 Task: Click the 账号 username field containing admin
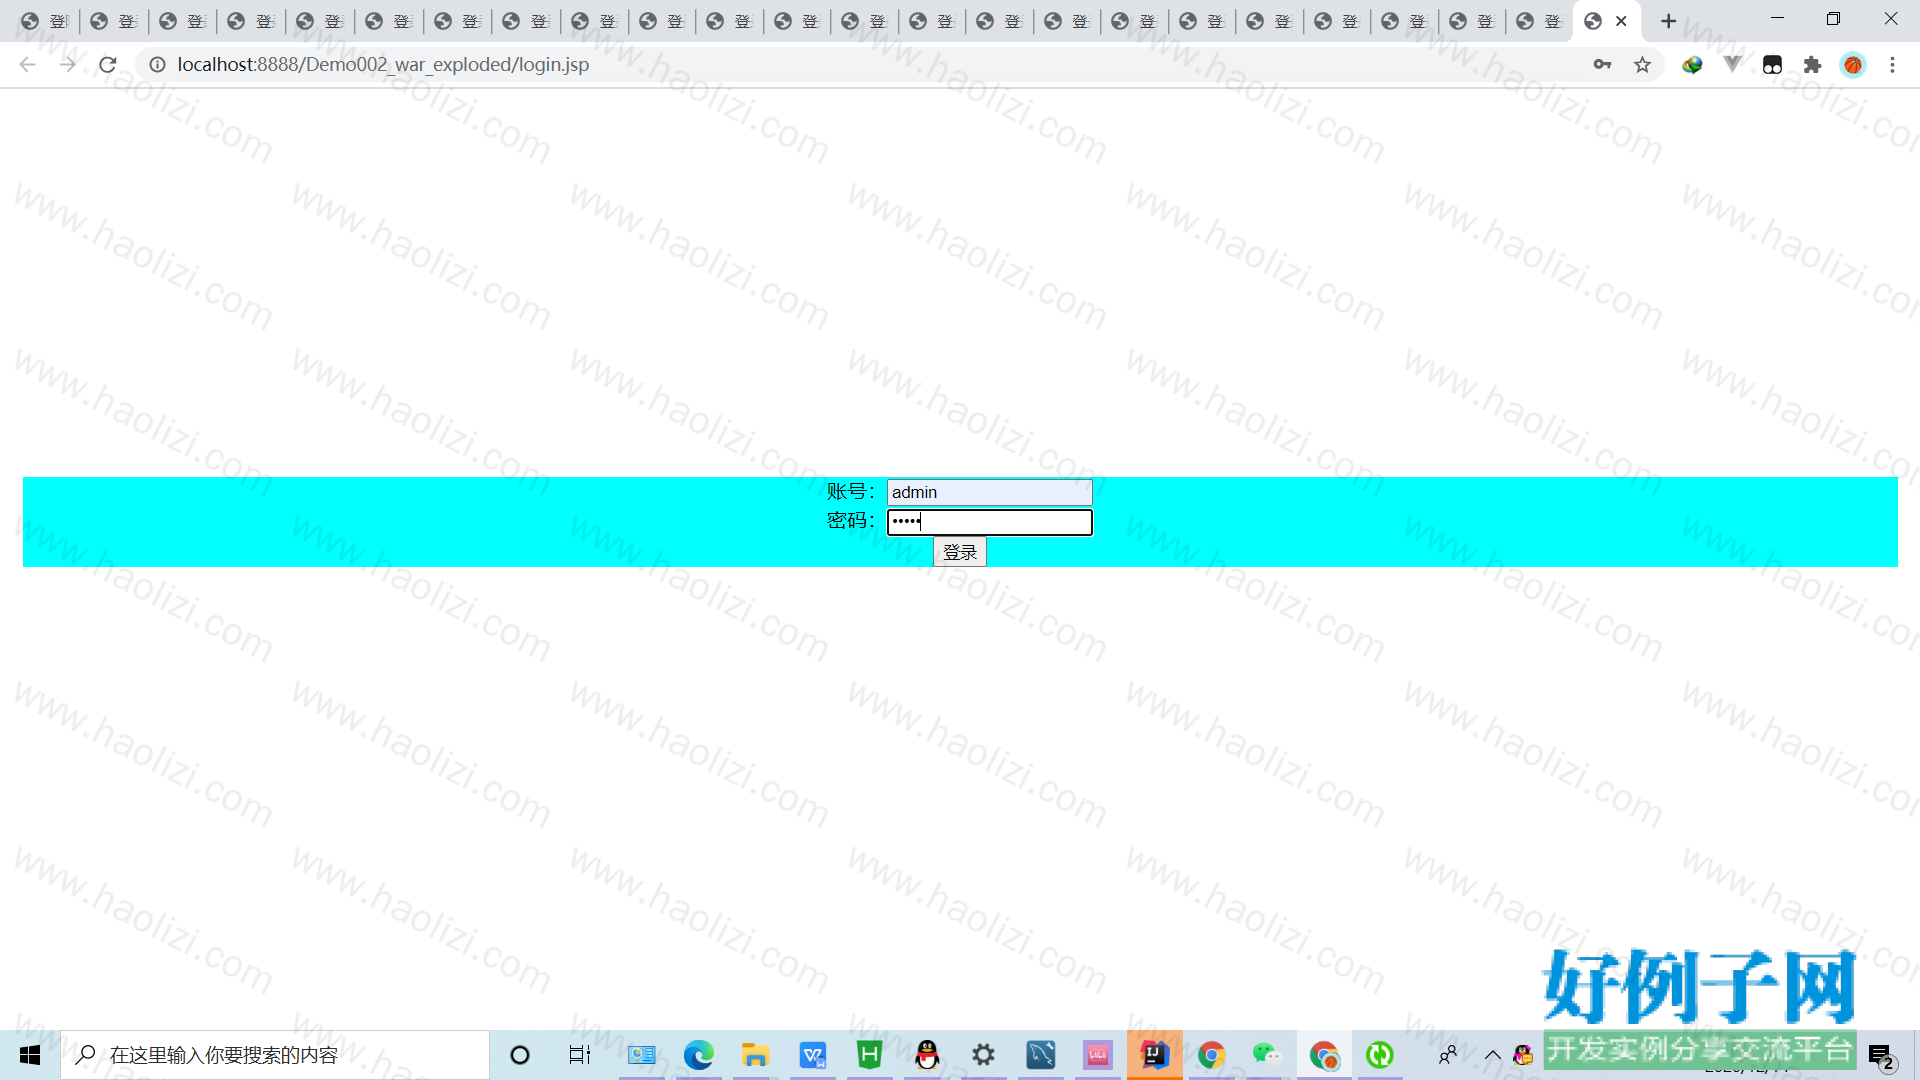click(x=989, y=492)
